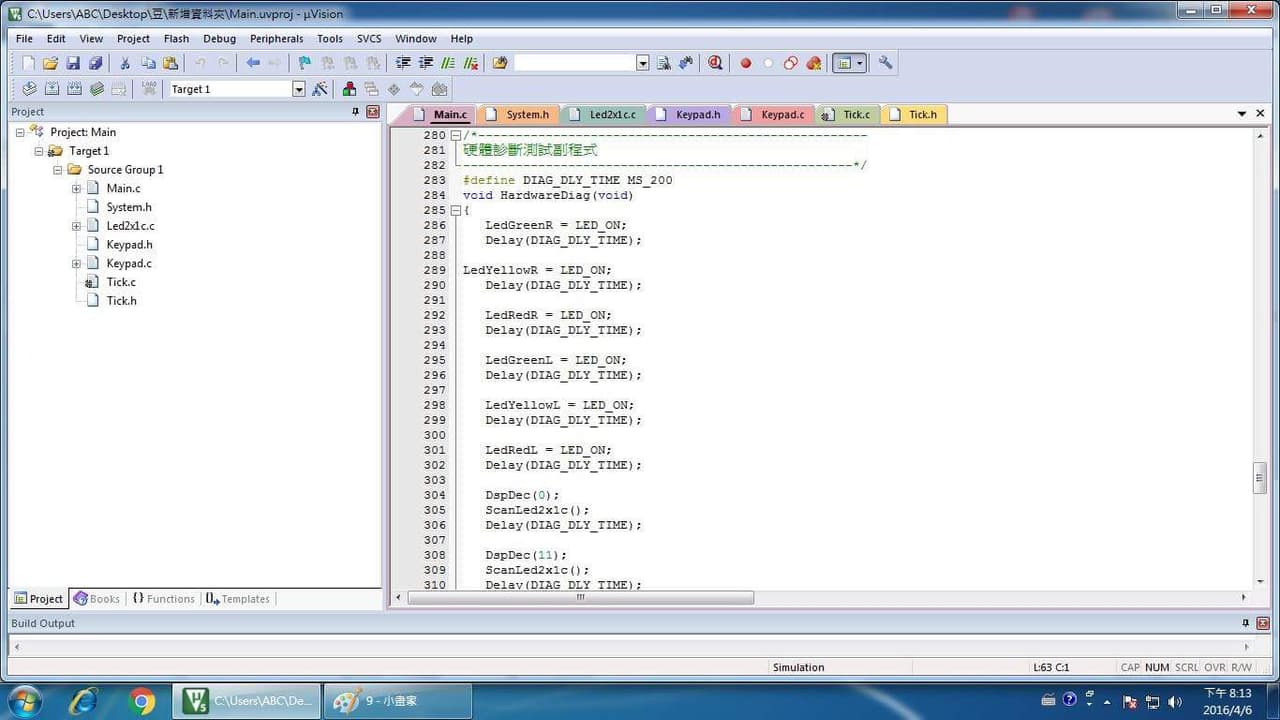
Task: Click the horizontal scrollbar thumb in editor
Action: pos(580,597)
